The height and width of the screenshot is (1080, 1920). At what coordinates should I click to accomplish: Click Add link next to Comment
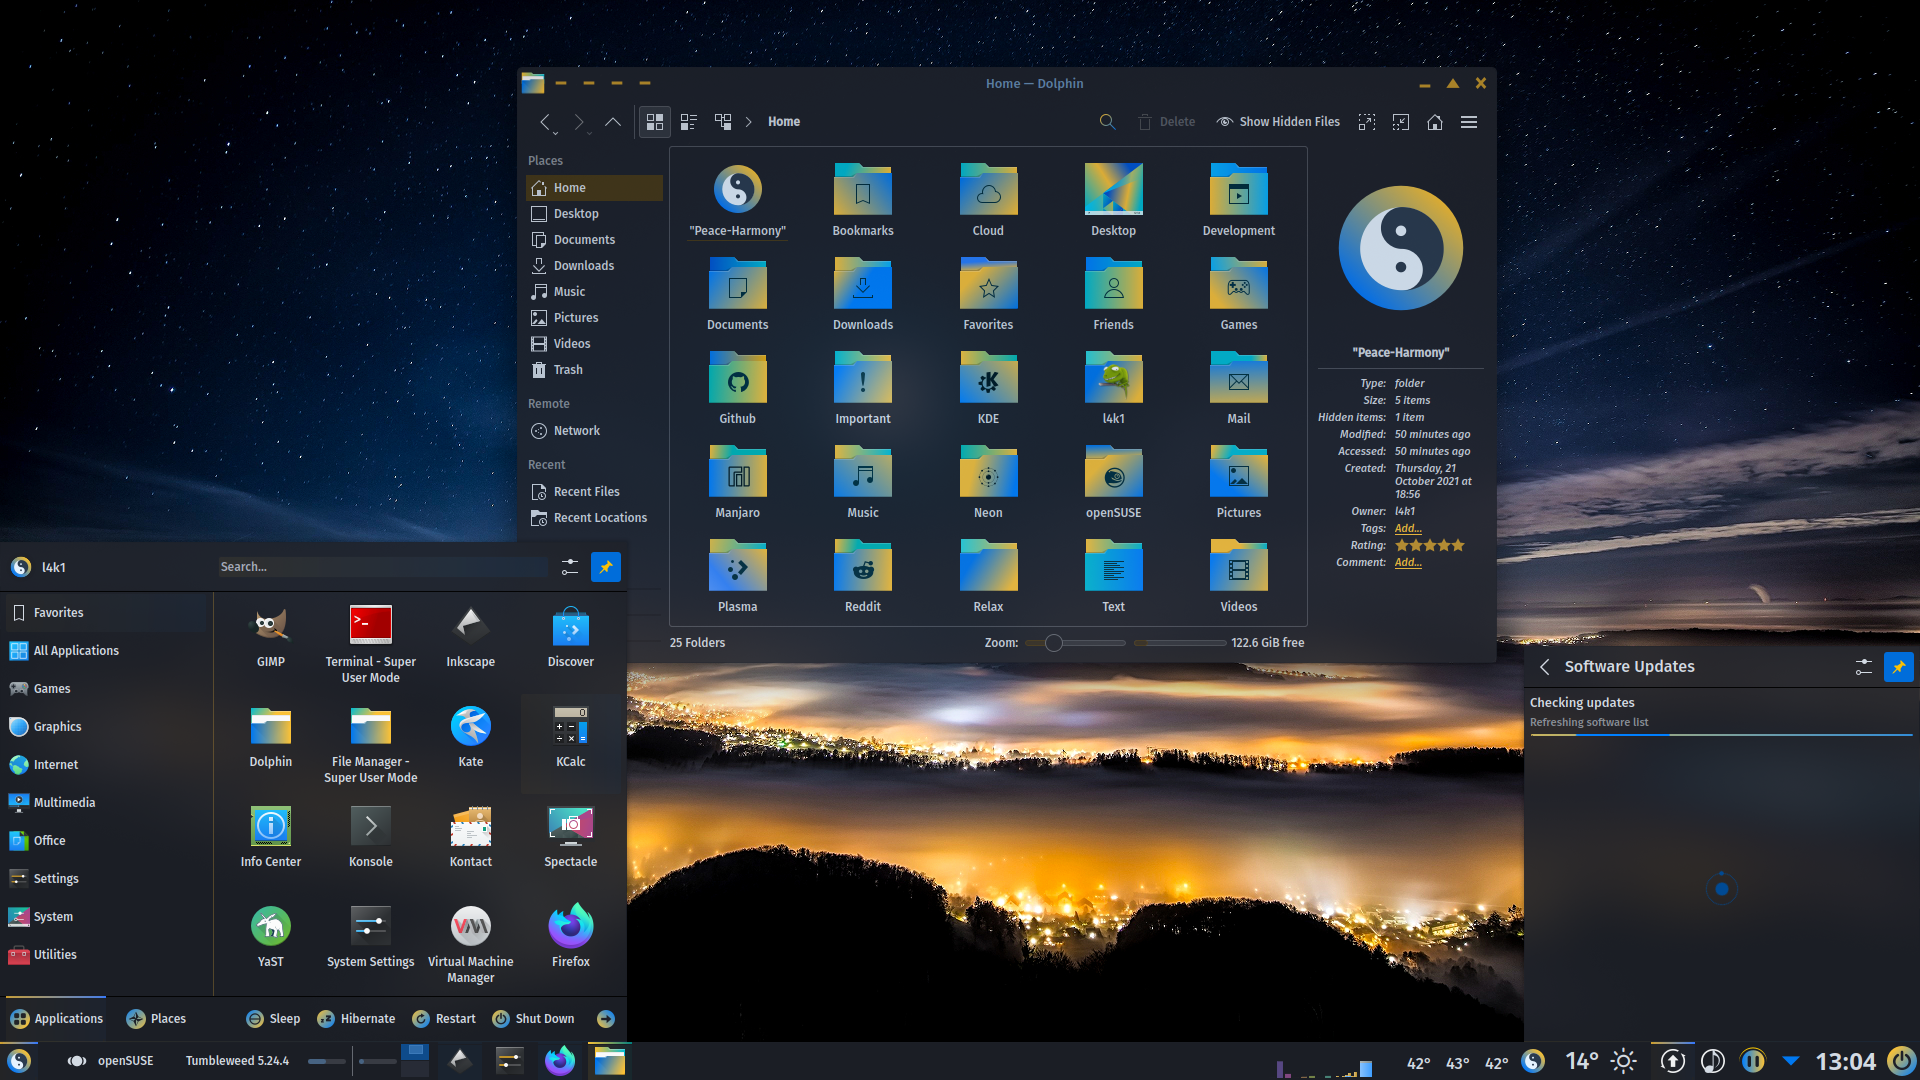tap(1408, 562)
